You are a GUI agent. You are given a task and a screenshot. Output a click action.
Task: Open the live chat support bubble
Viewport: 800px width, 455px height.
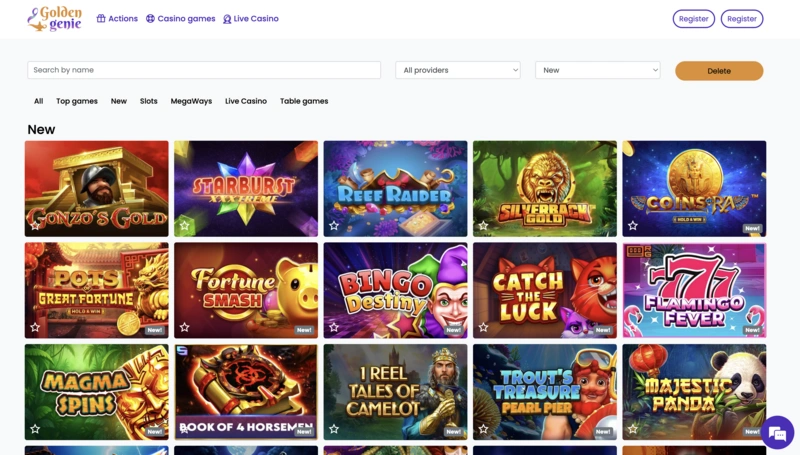coord(778,433)
